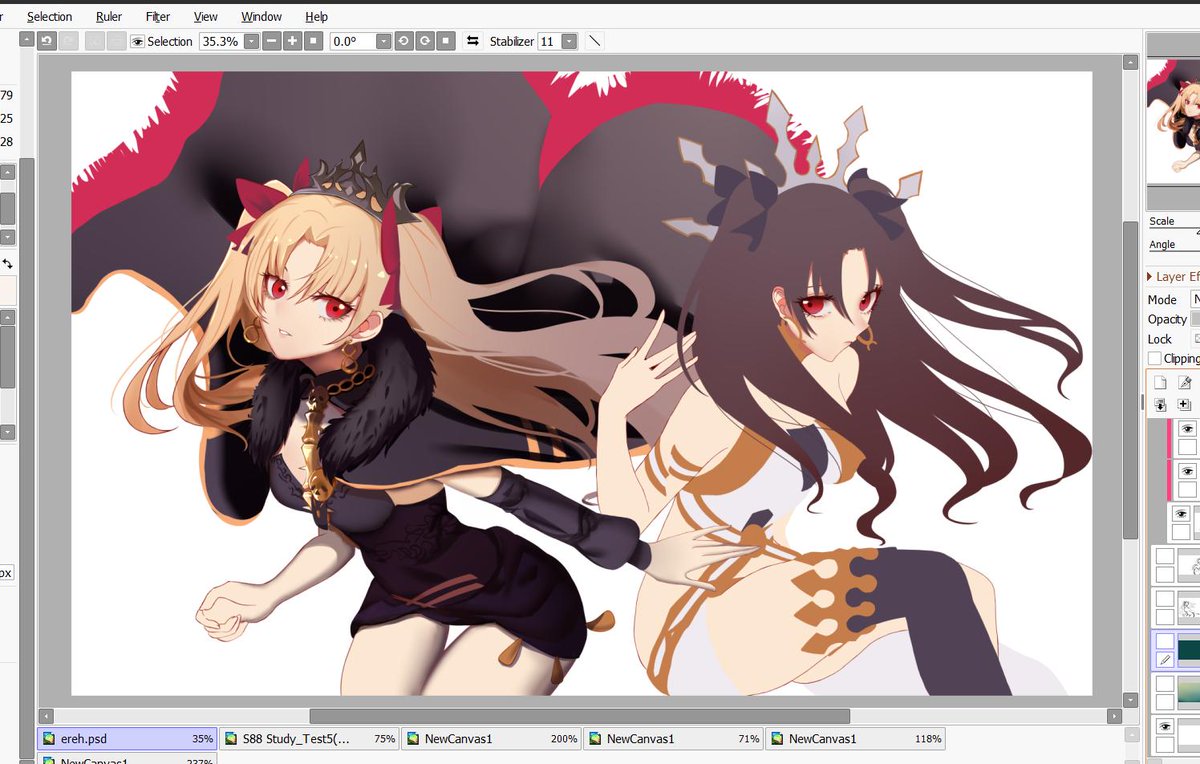Image resolution: width=1200 pixels, height=764 pixels.
Task: Click the swap colors arrows icon on left panel
Action: click(7, 263)
